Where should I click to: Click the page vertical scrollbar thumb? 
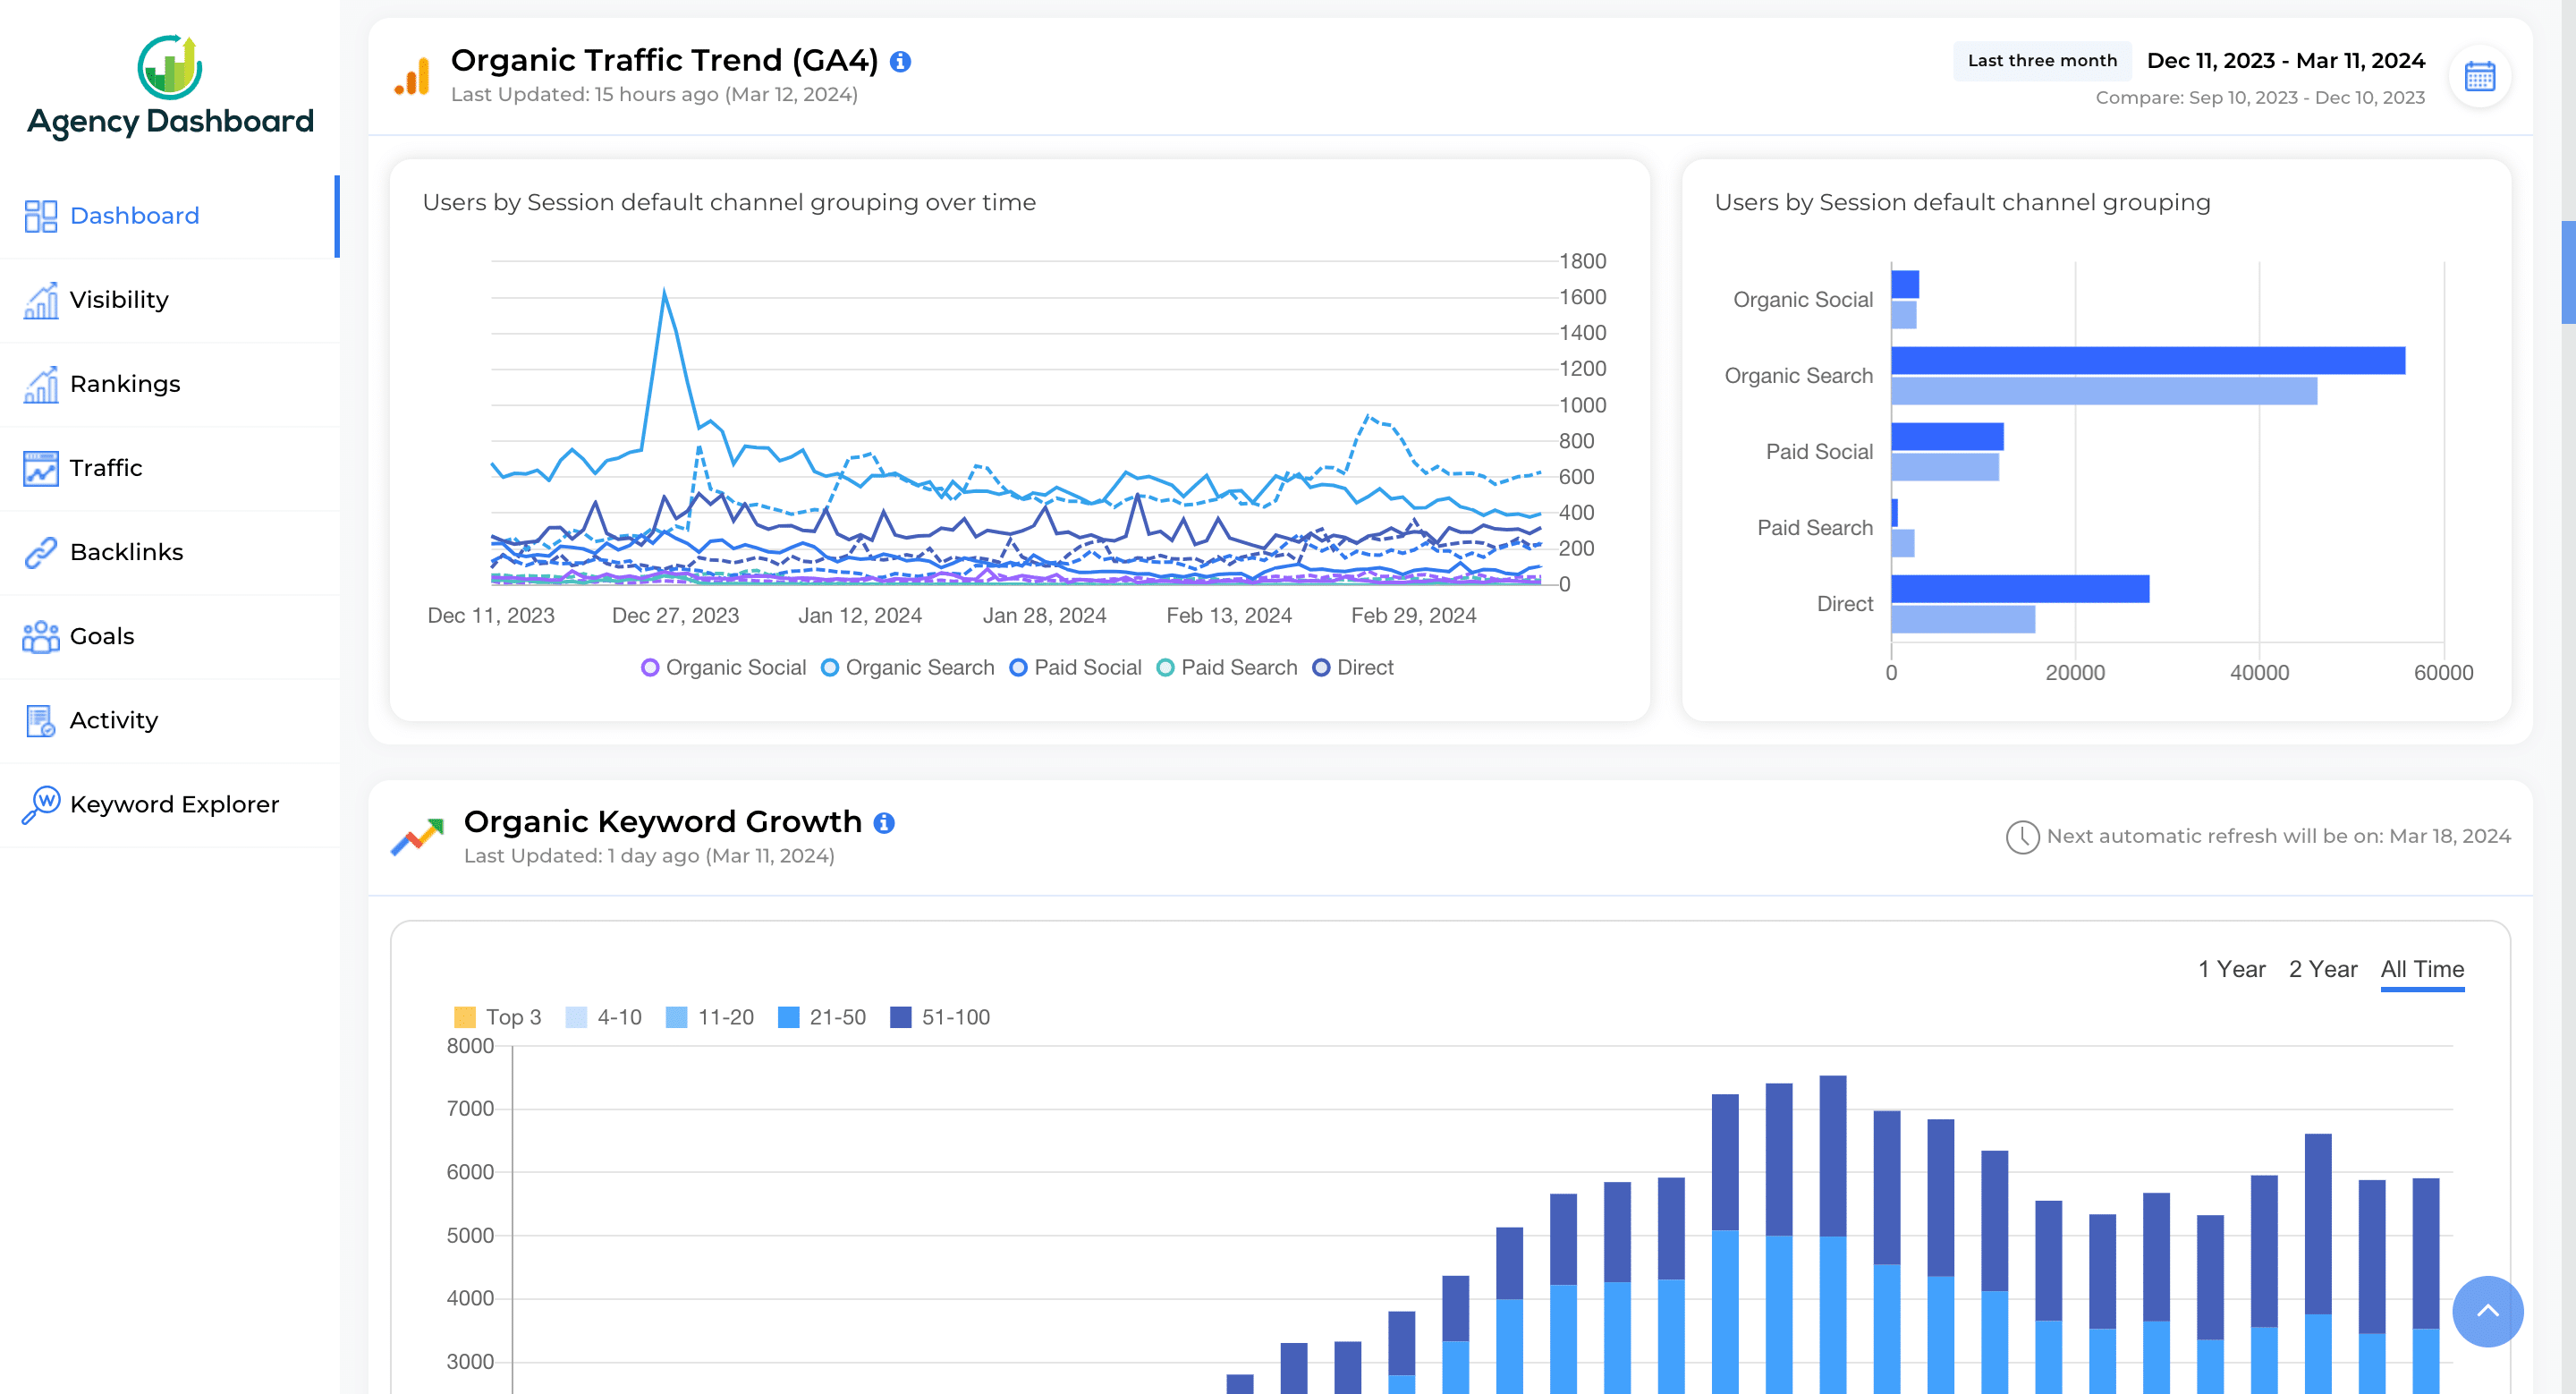(x=2568, y=272)
